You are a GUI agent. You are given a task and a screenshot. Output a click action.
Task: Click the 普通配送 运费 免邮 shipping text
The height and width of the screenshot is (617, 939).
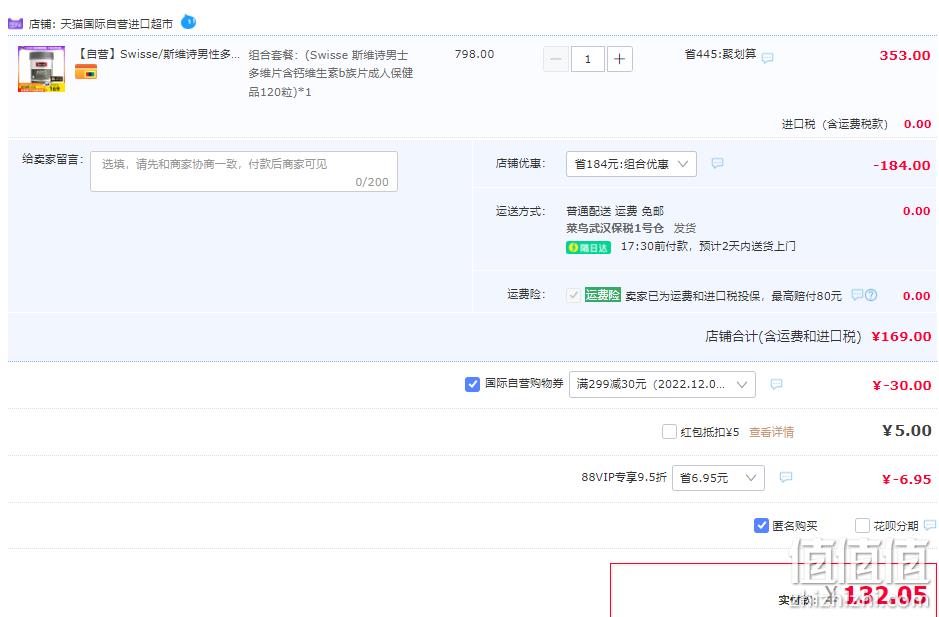[615, 211]
